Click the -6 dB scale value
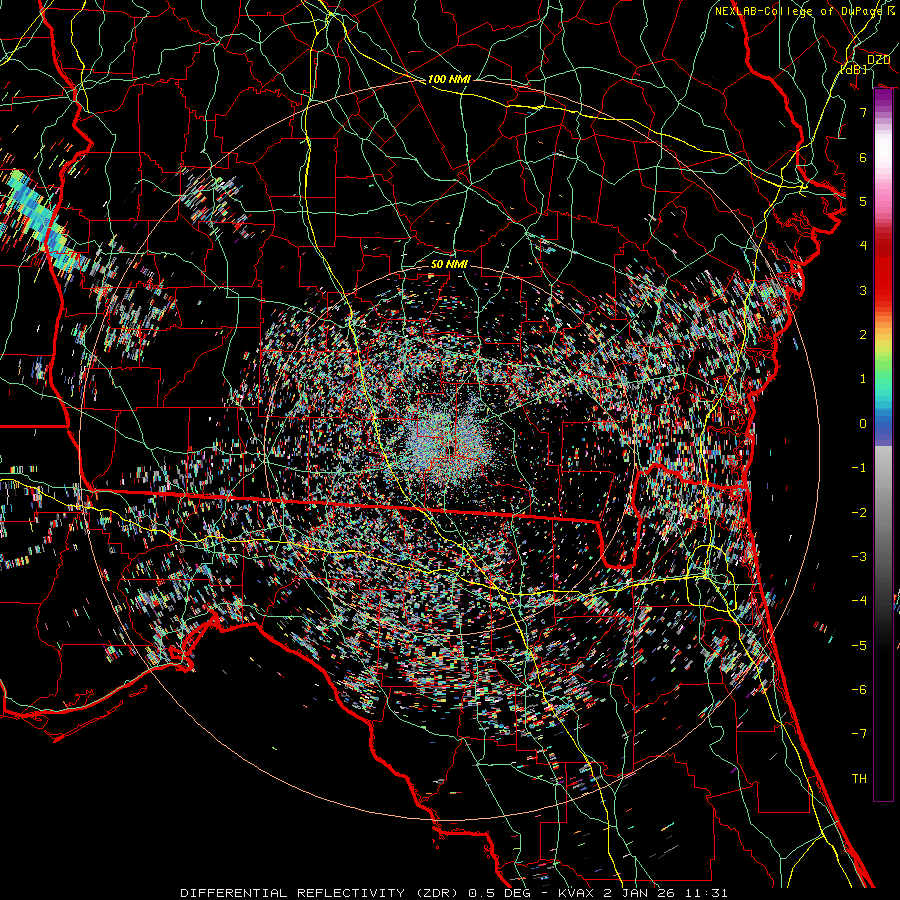Viewport: 900px width, 900px height. click(x=859, y=690)
